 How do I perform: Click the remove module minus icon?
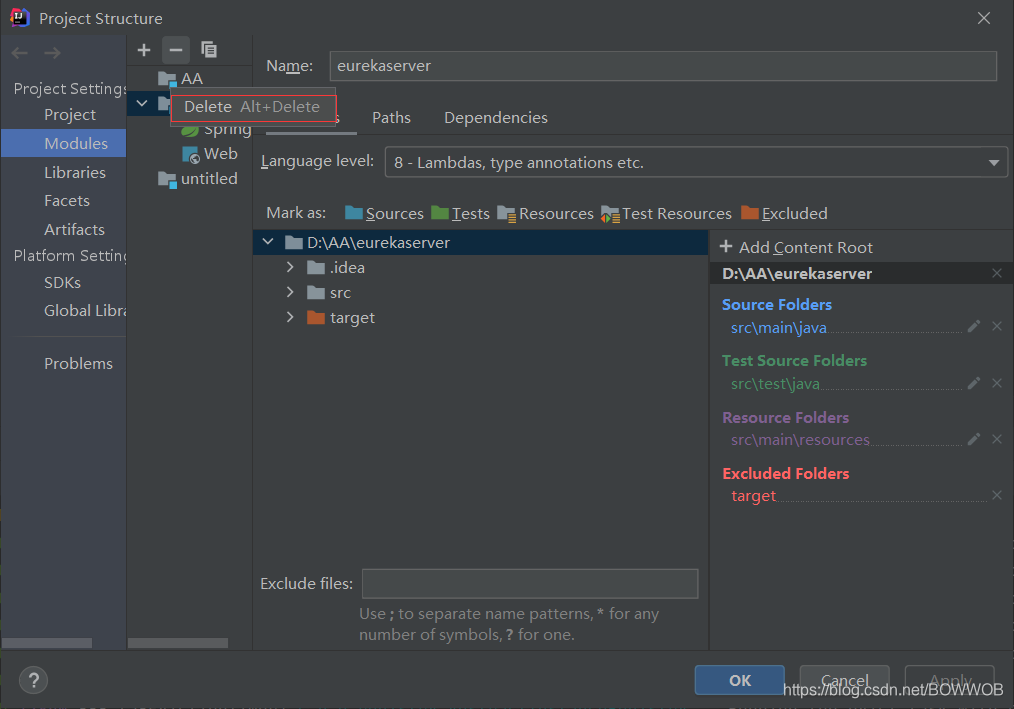[x=175, y=50]
